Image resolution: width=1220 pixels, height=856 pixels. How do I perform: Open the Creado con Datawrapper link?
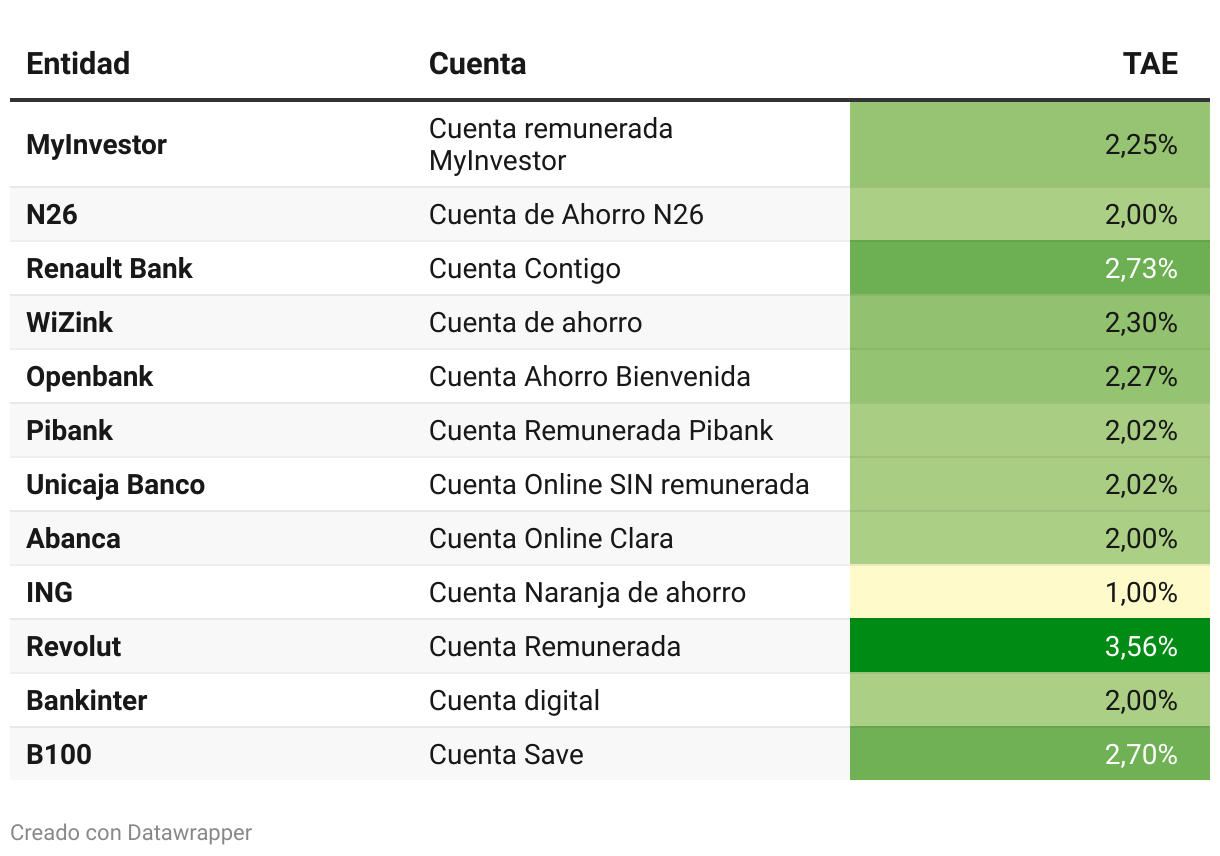pos(131,832)
